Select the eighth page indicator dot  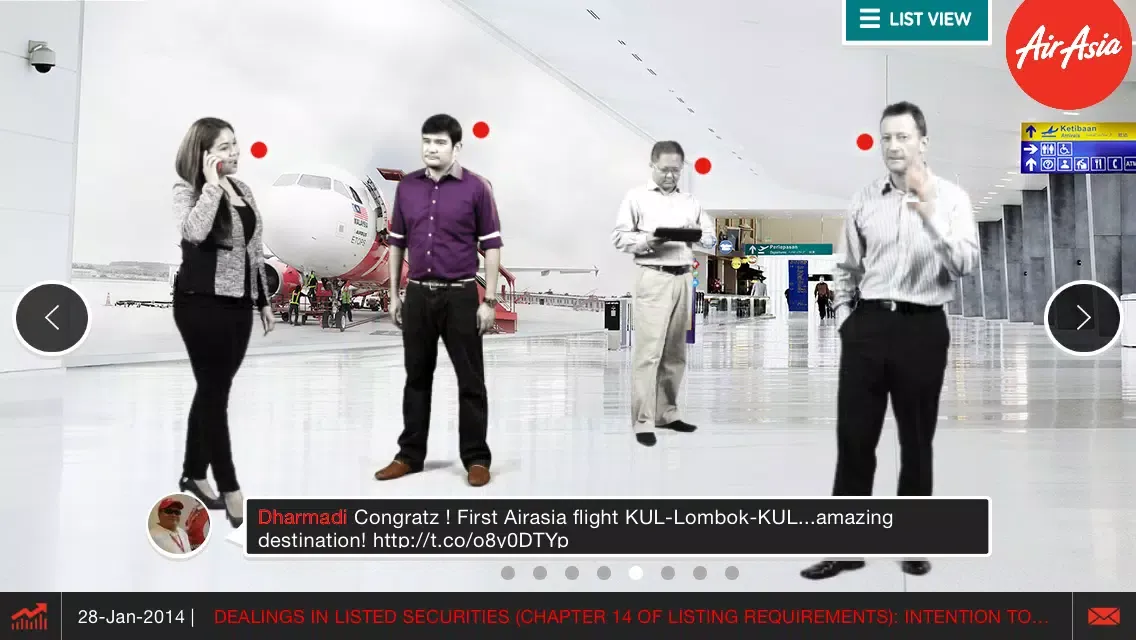[x=732, y=573]
